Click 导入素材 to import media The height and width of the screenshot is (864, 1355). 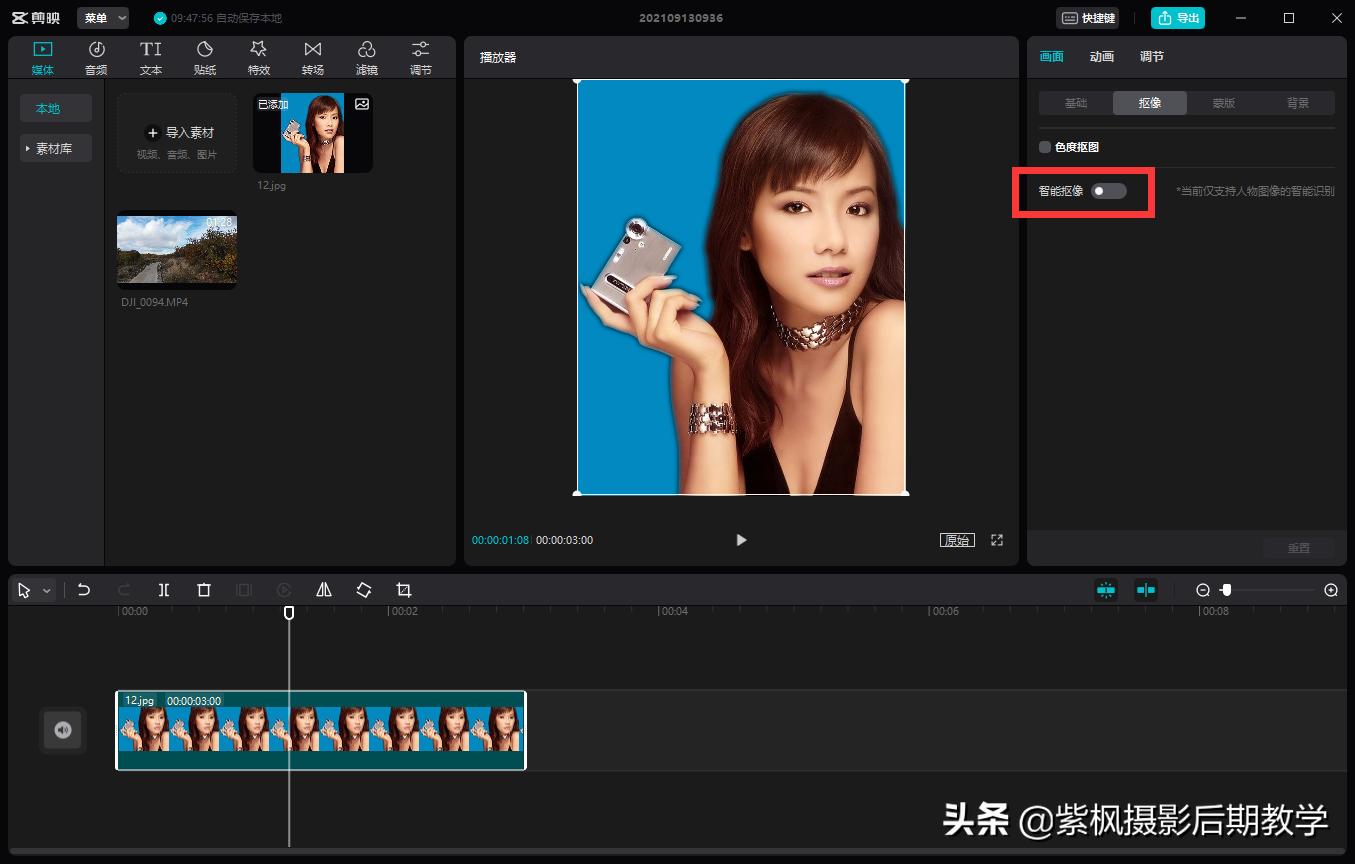tap(178, 133)
